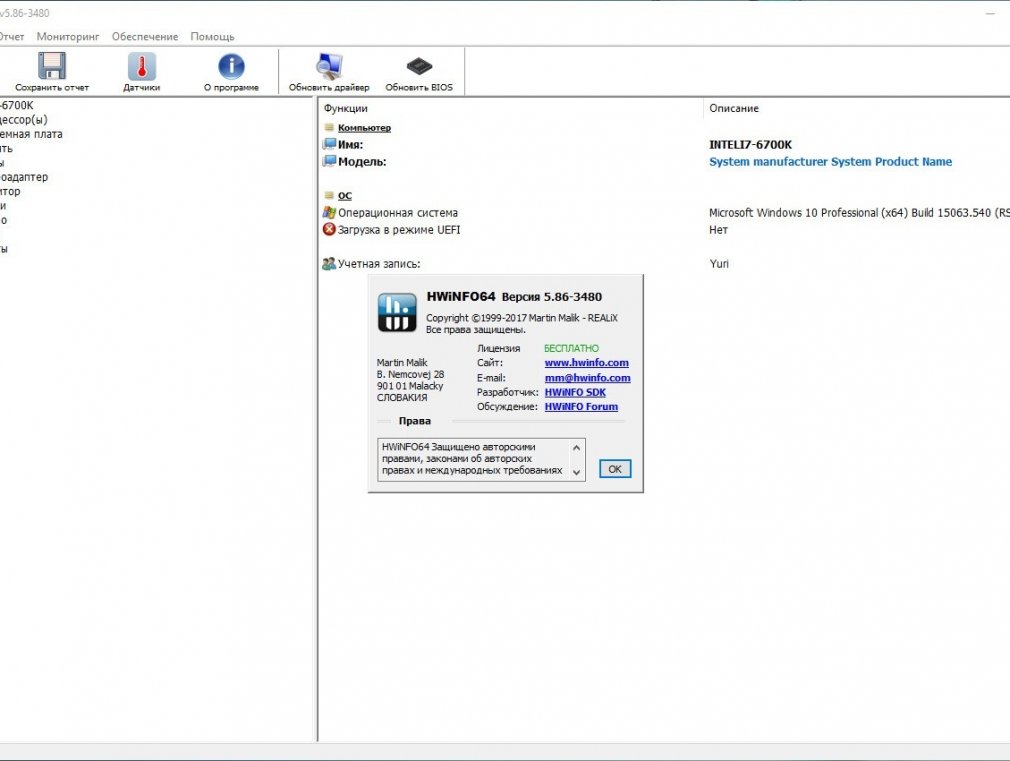Minimize the HWiNFO64 window
The width and height of the screenshot is (1010, 761).
pyautogui.click(x=990, y=13)
